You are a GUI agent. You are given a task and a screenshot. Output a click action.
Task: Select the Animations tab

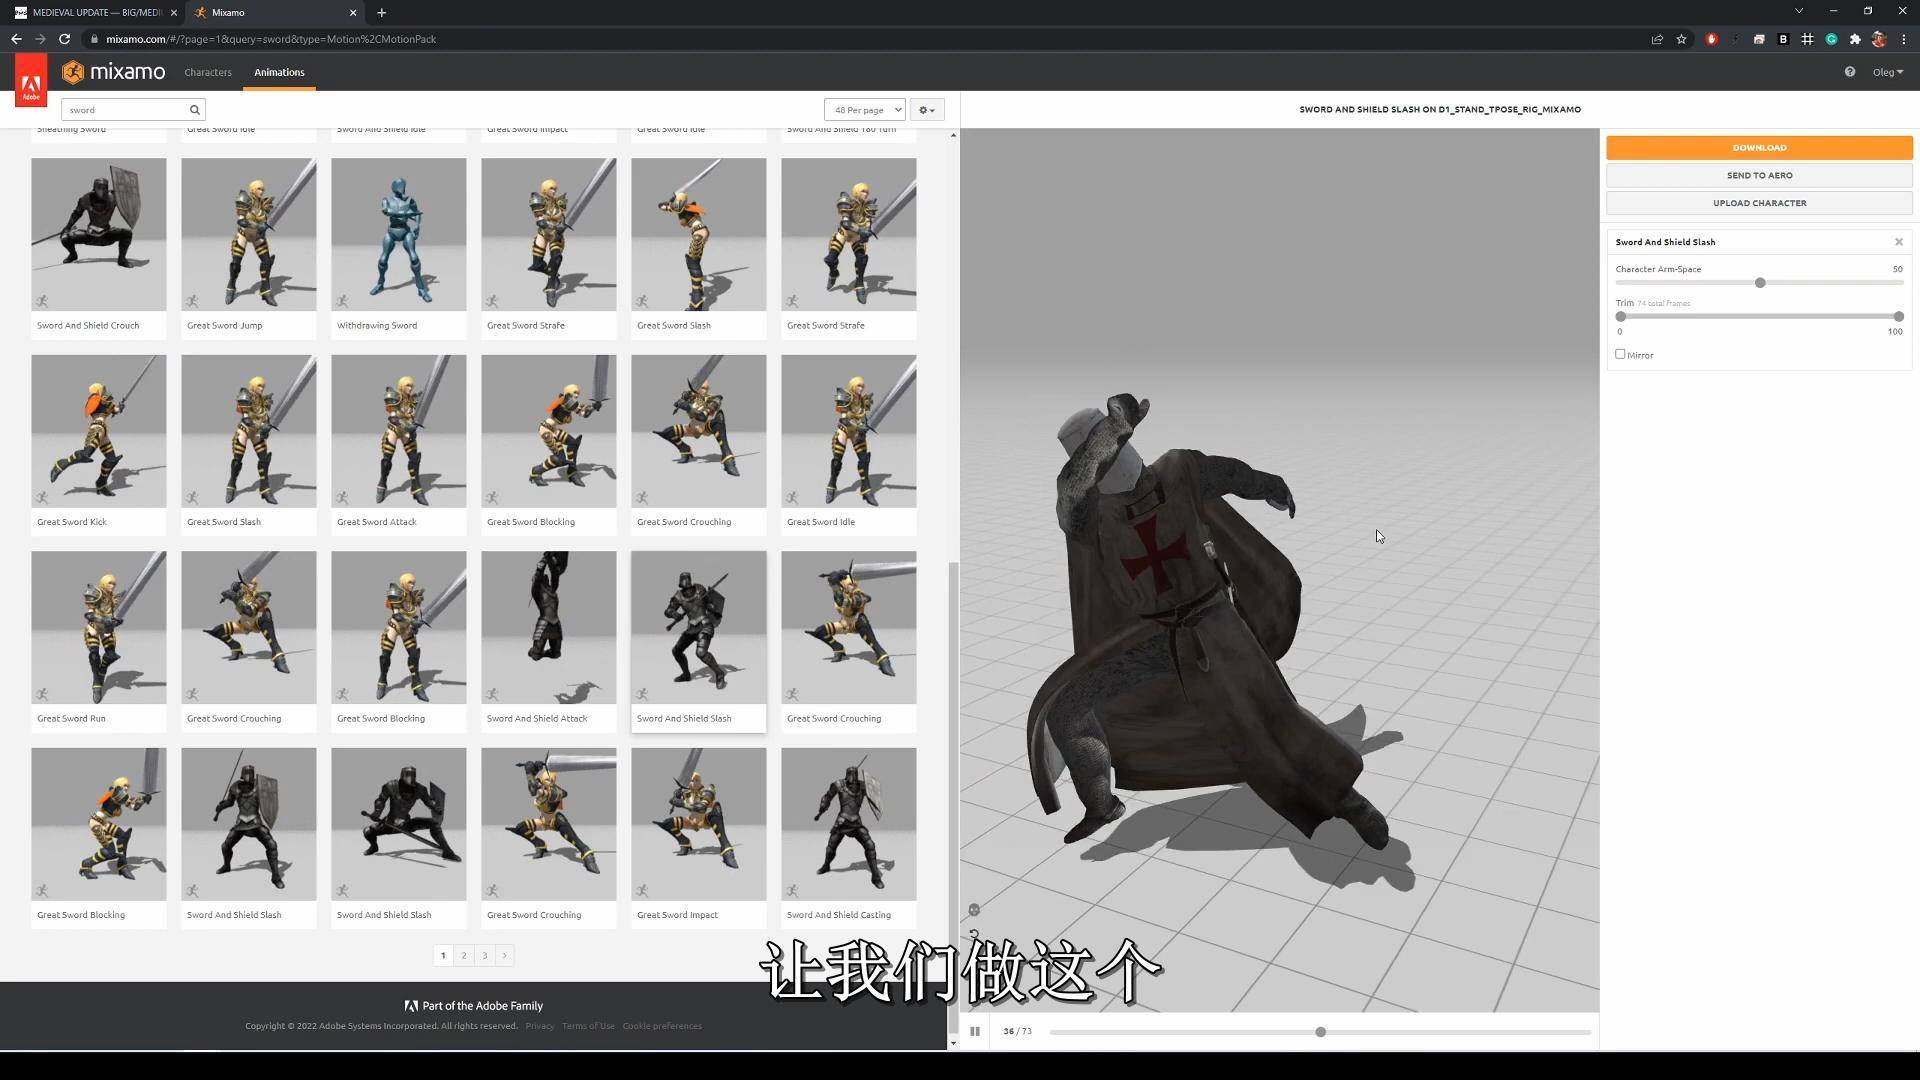[279, 72]
